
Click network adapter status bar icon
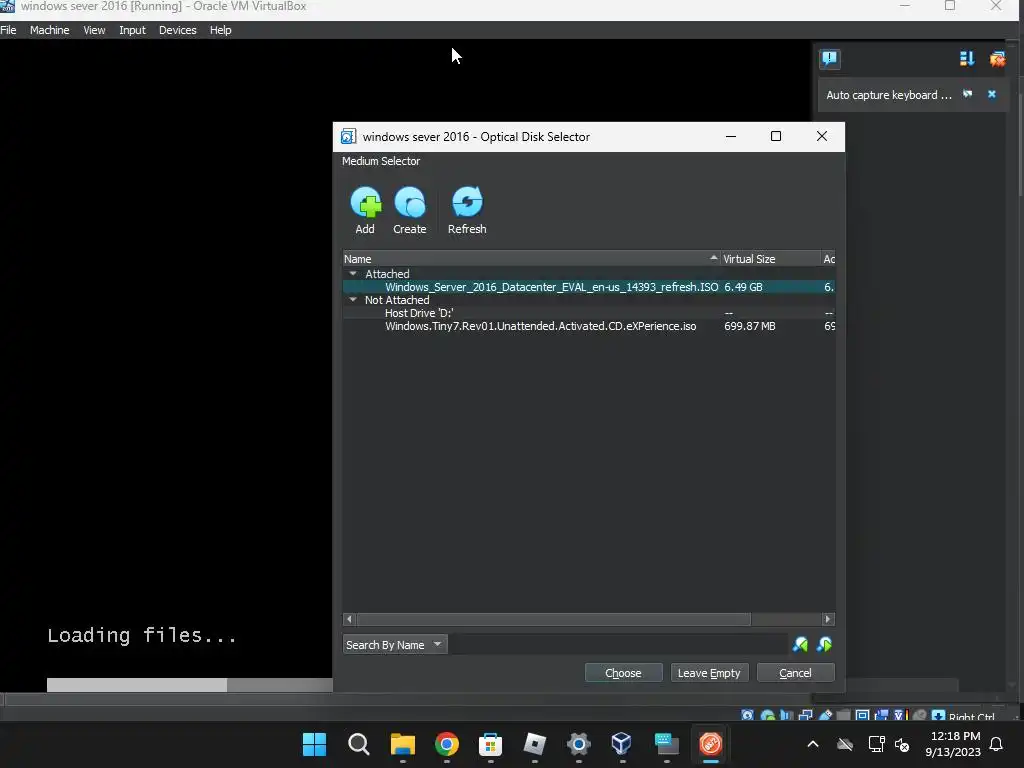806,715
